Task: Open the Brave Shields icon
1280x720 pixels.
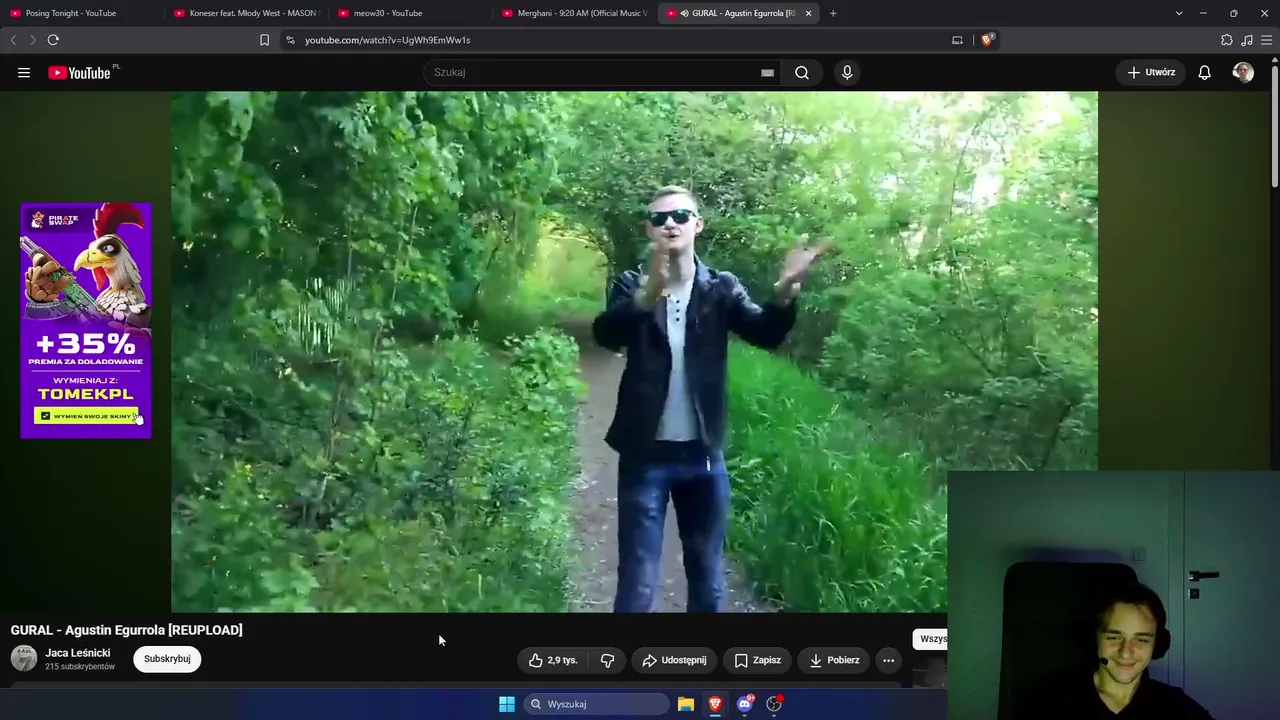Action: (x=988, y=40)
